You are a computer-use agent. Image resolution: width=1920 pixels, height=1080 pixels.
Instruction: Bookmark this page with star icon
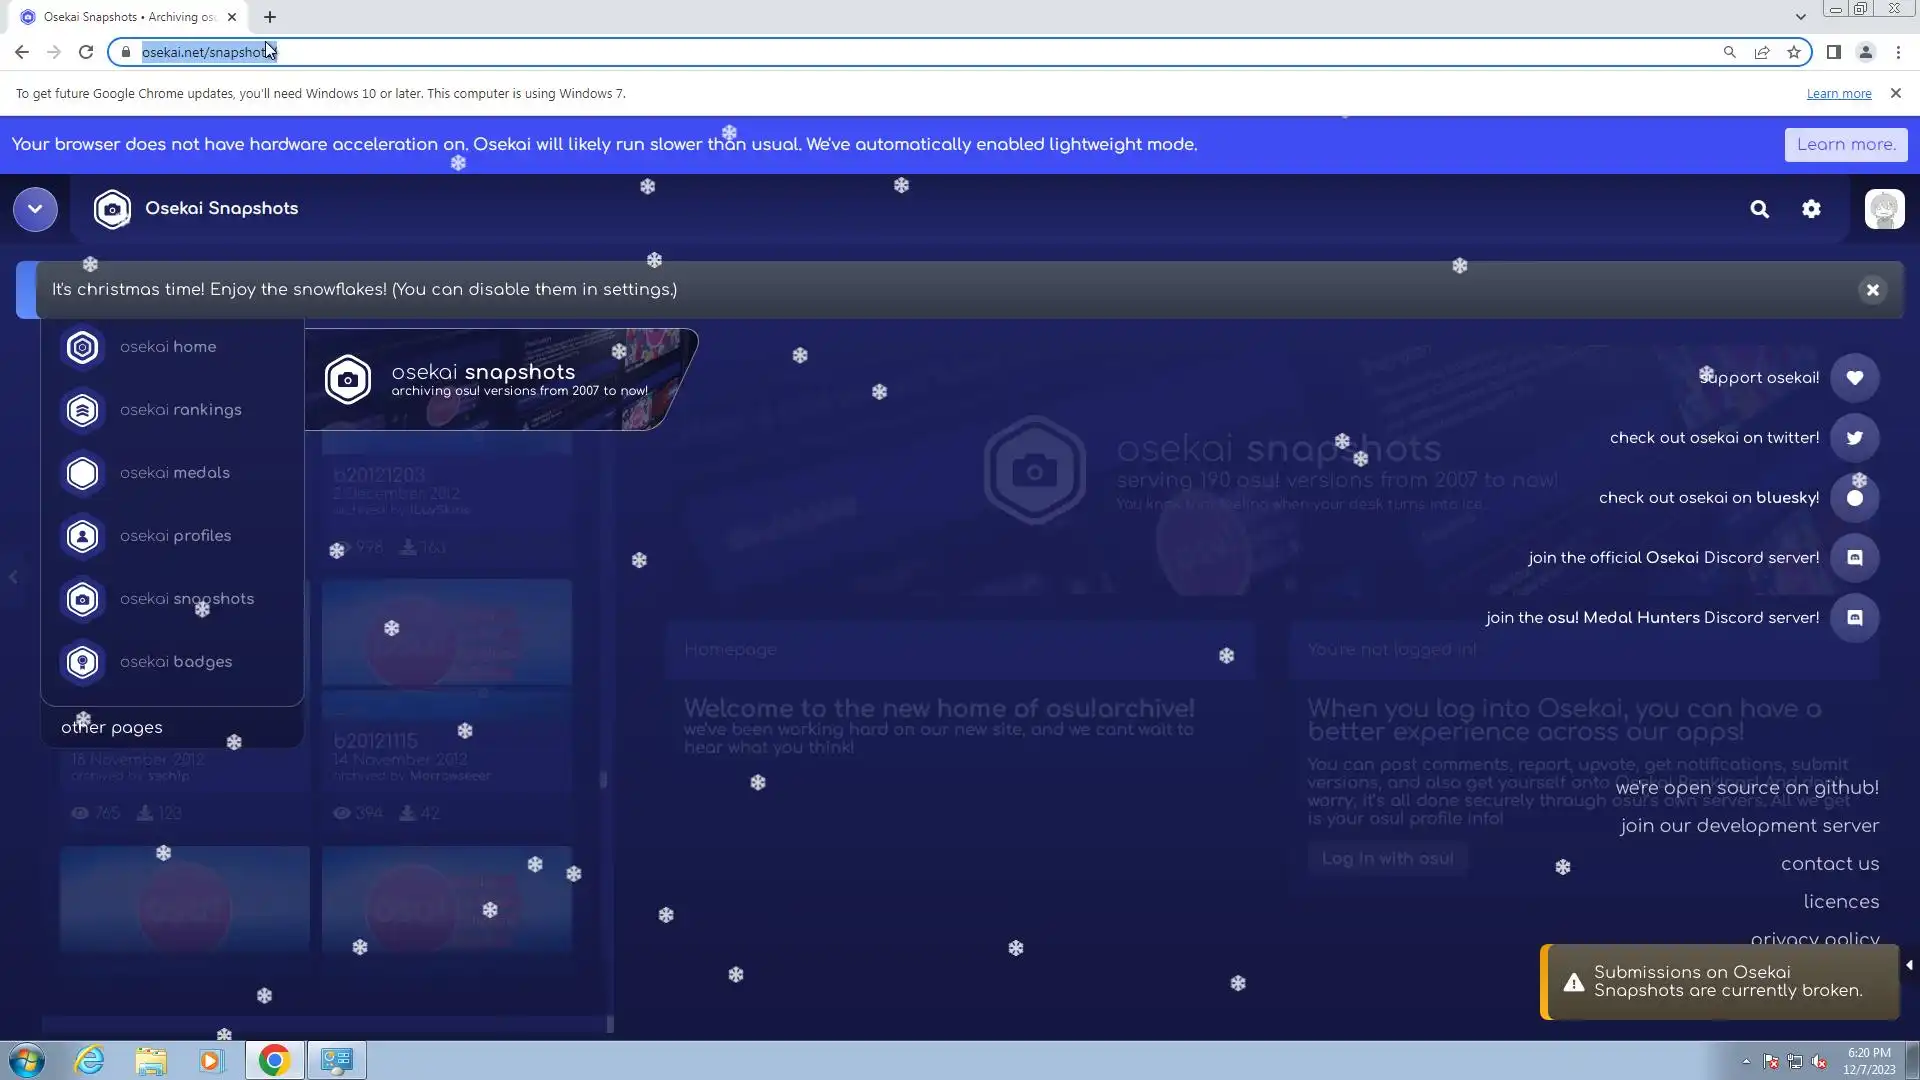pyautogui.click(x=1794, y=52)
